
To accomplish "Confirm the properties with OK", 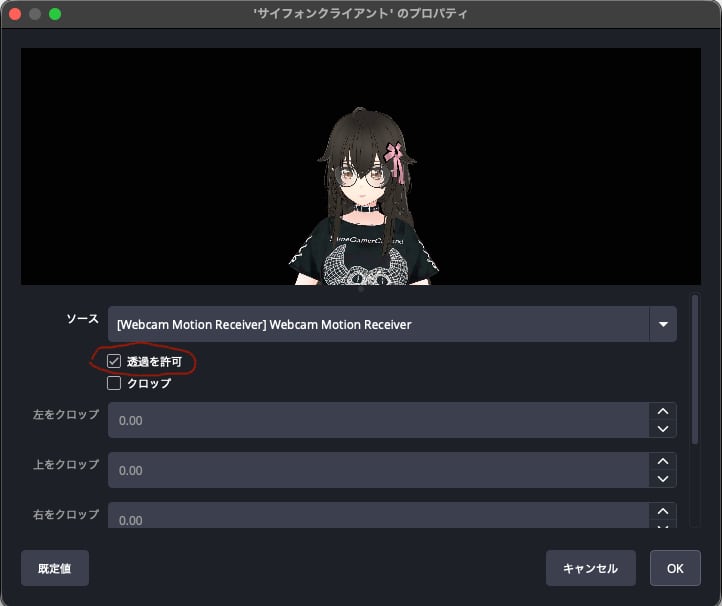I will (675, 568).
